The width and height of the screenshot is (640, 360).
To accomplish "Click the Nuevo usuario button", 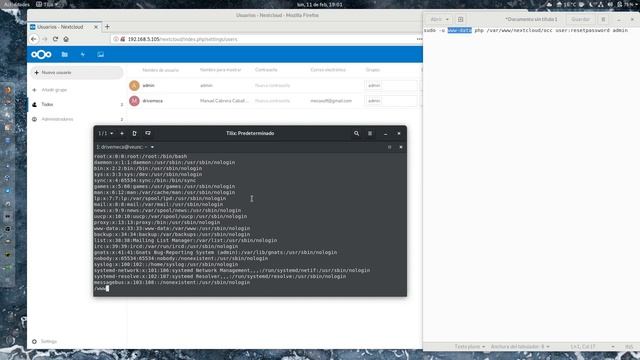I will coord(77,73).
